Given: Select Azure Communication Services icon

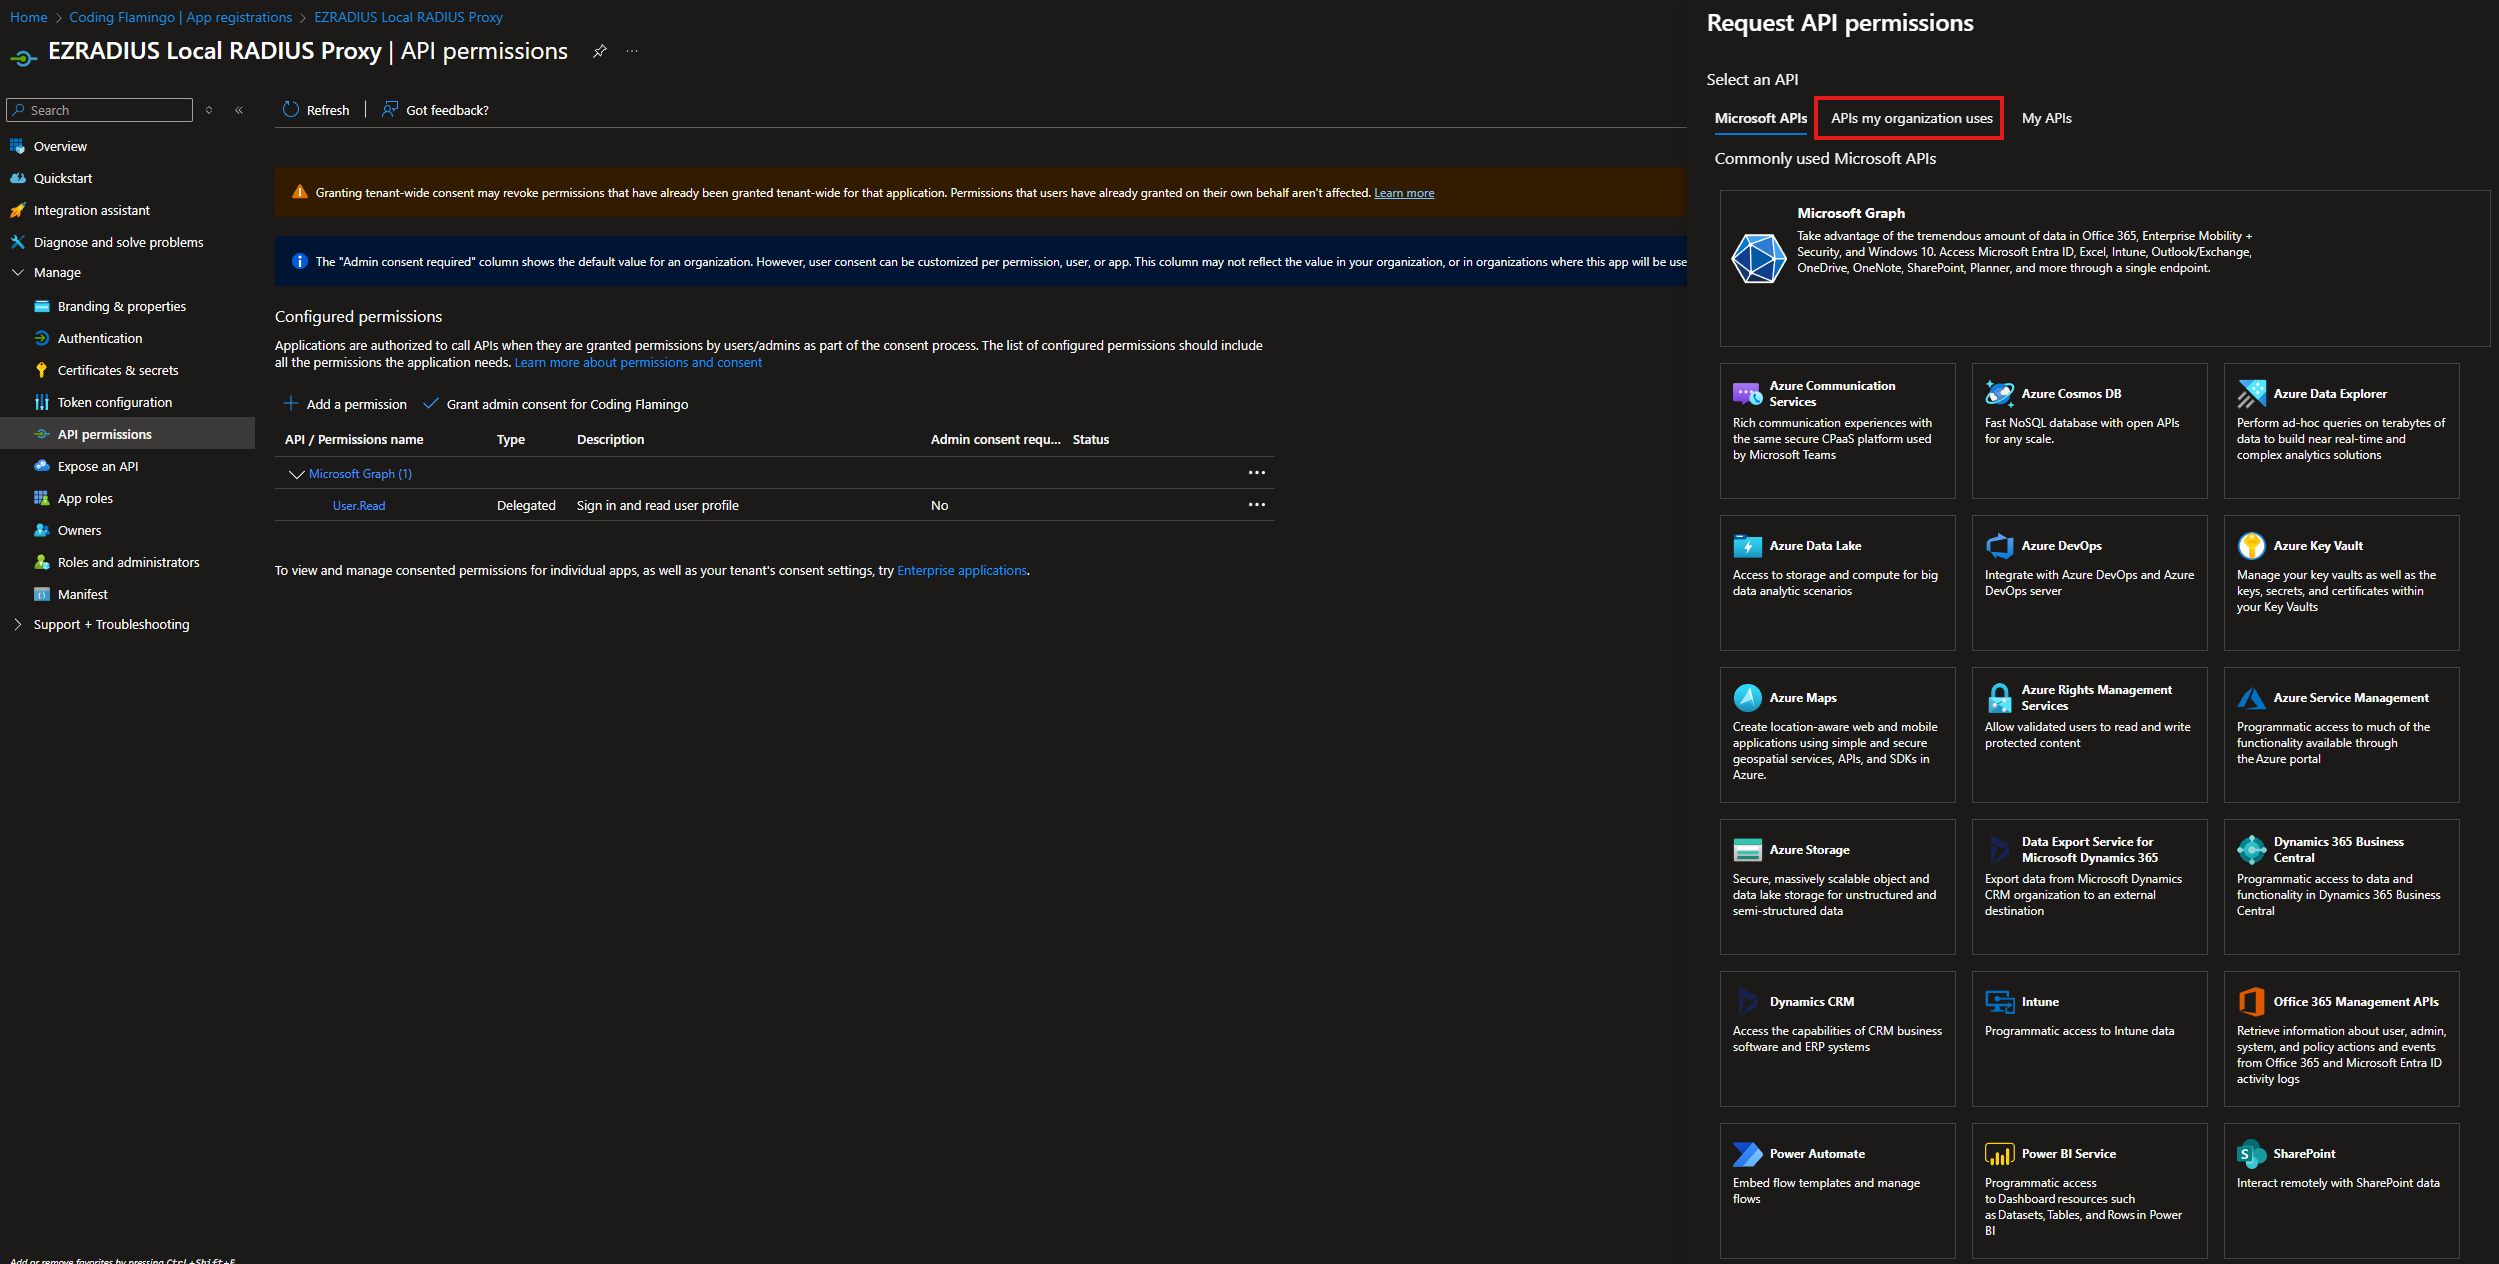Looking at the screenshot, I should pyautogui.click(x=1747, y=394).
